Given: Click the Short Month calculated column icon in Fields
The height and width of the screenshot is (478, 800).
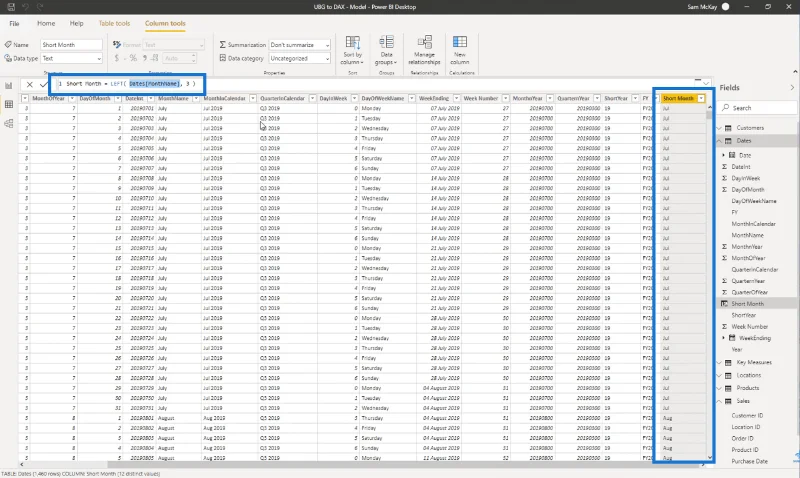Looking at the screenshot, I should (x=724, y=304).
